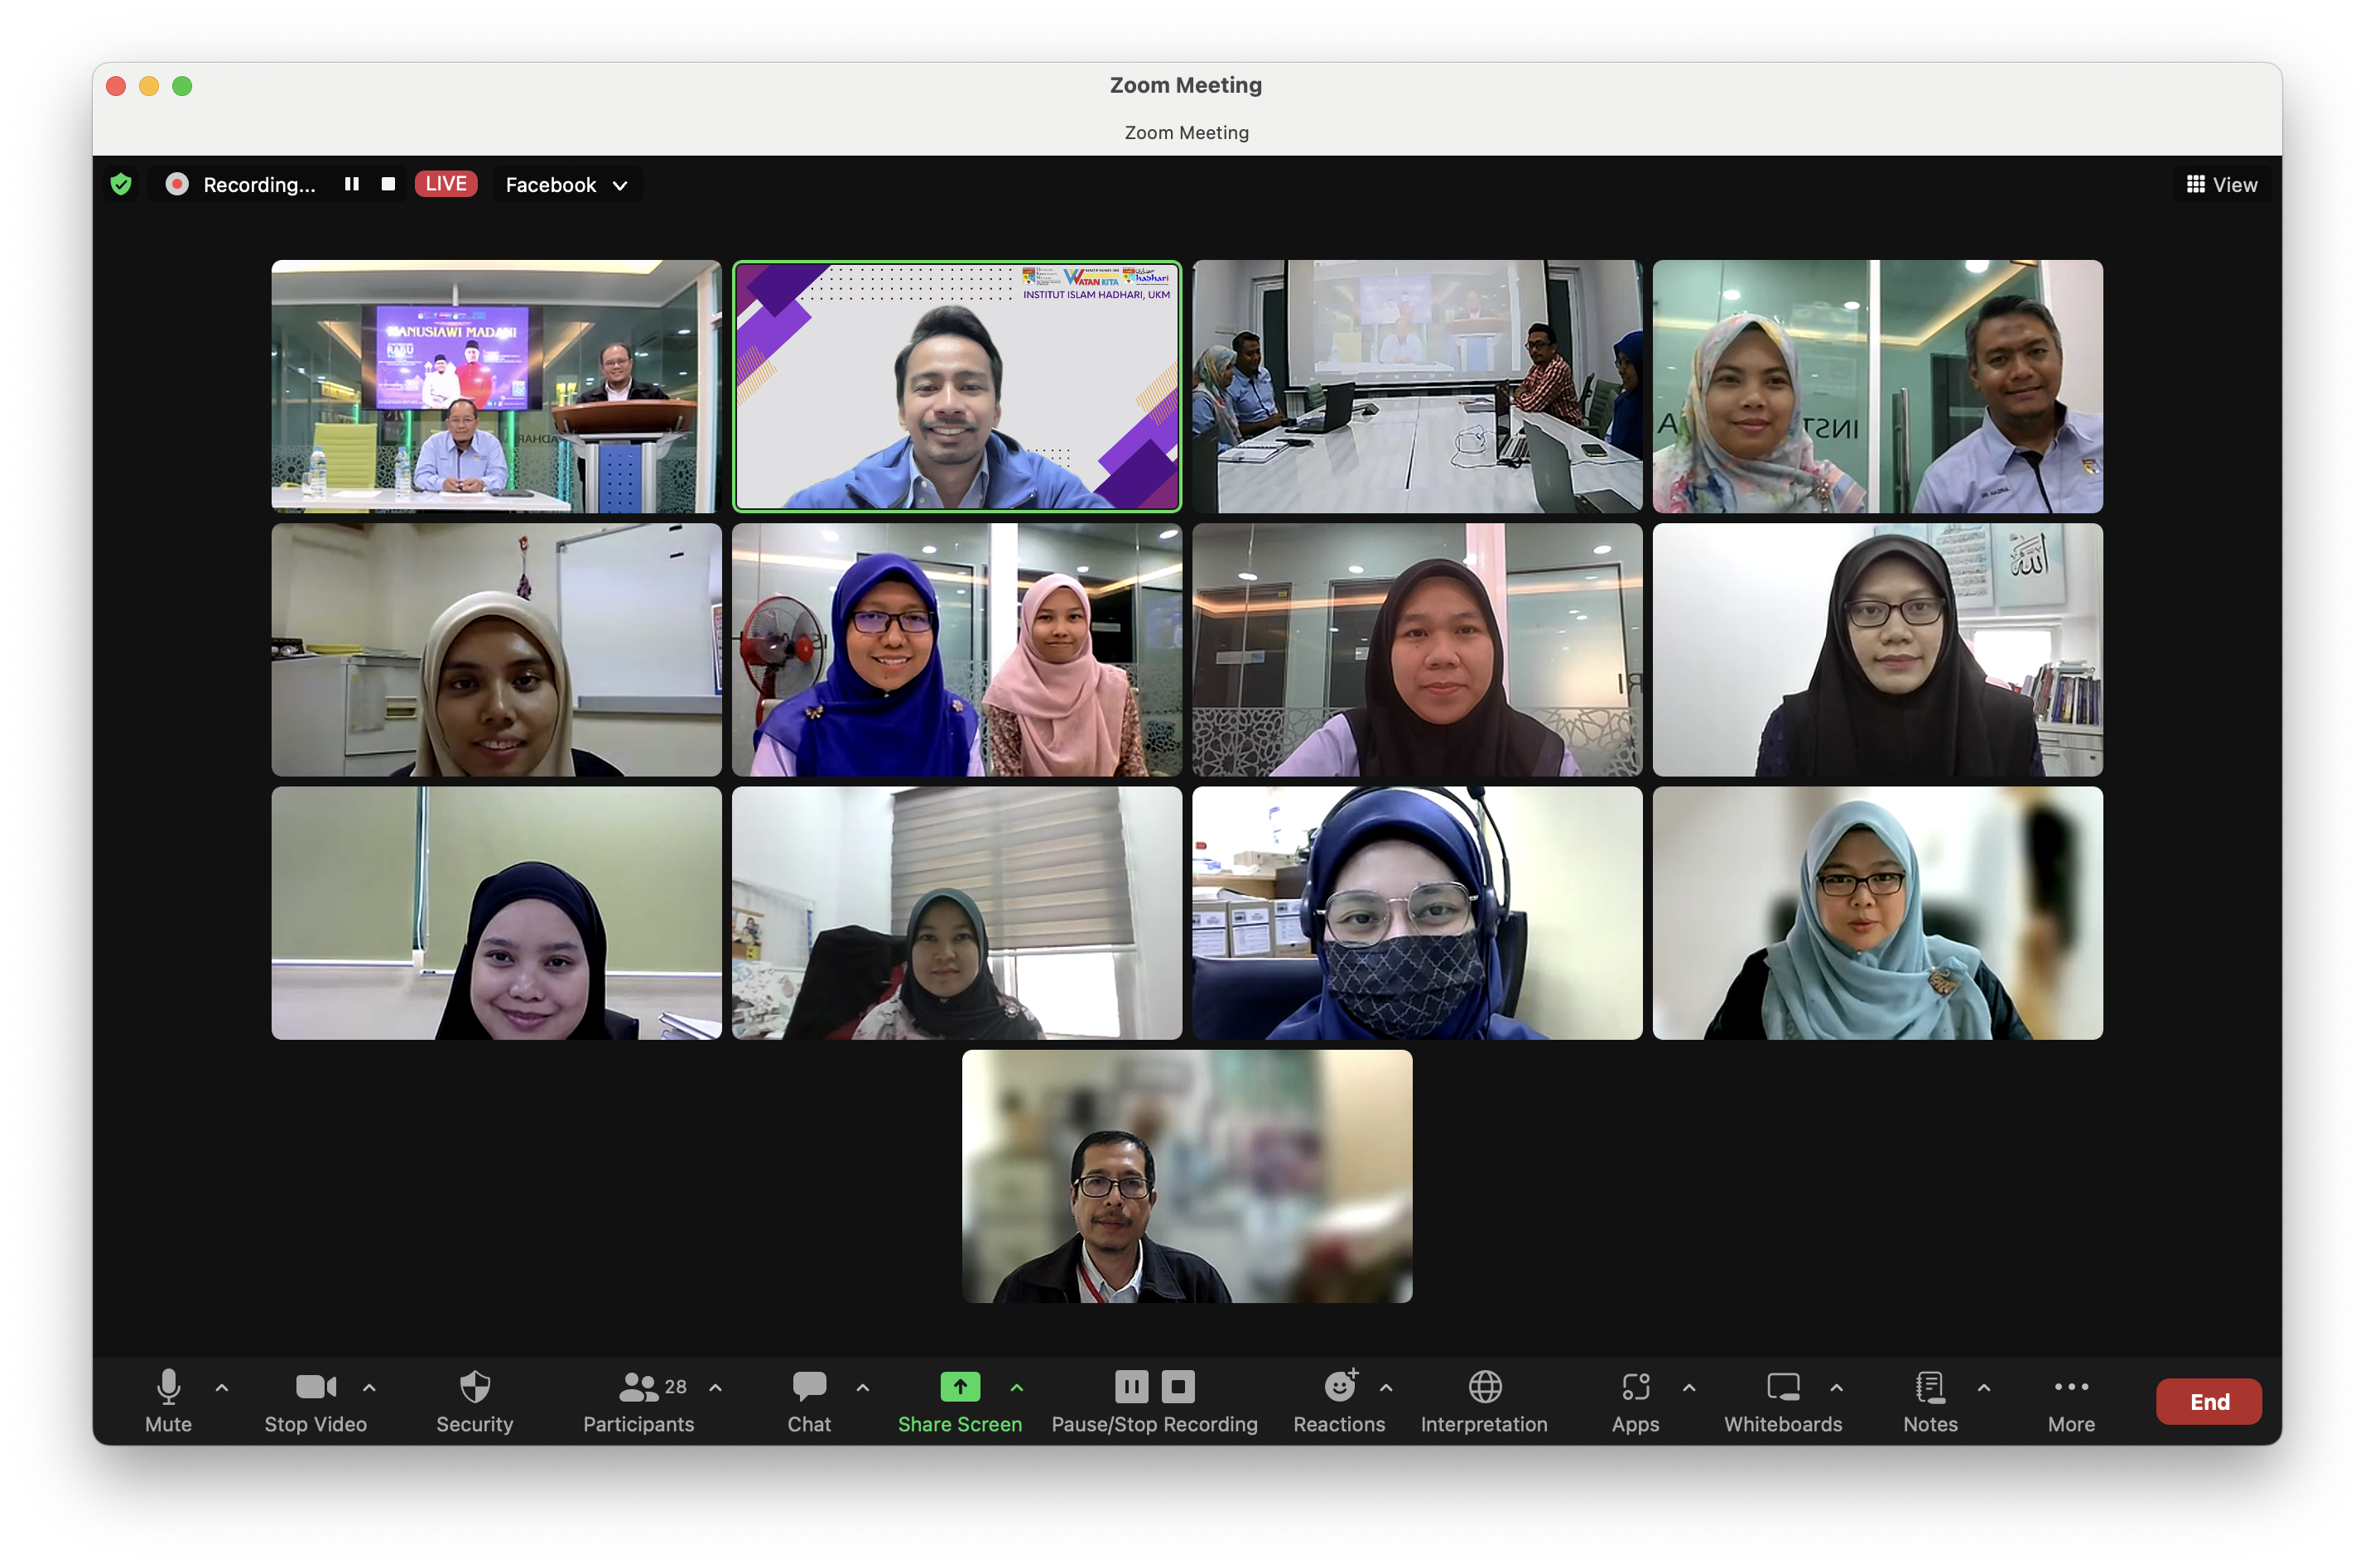Viewport: 2375px width, 1568px height.
Task: Click the green encryption shield icon
Action: pos(121,184)
